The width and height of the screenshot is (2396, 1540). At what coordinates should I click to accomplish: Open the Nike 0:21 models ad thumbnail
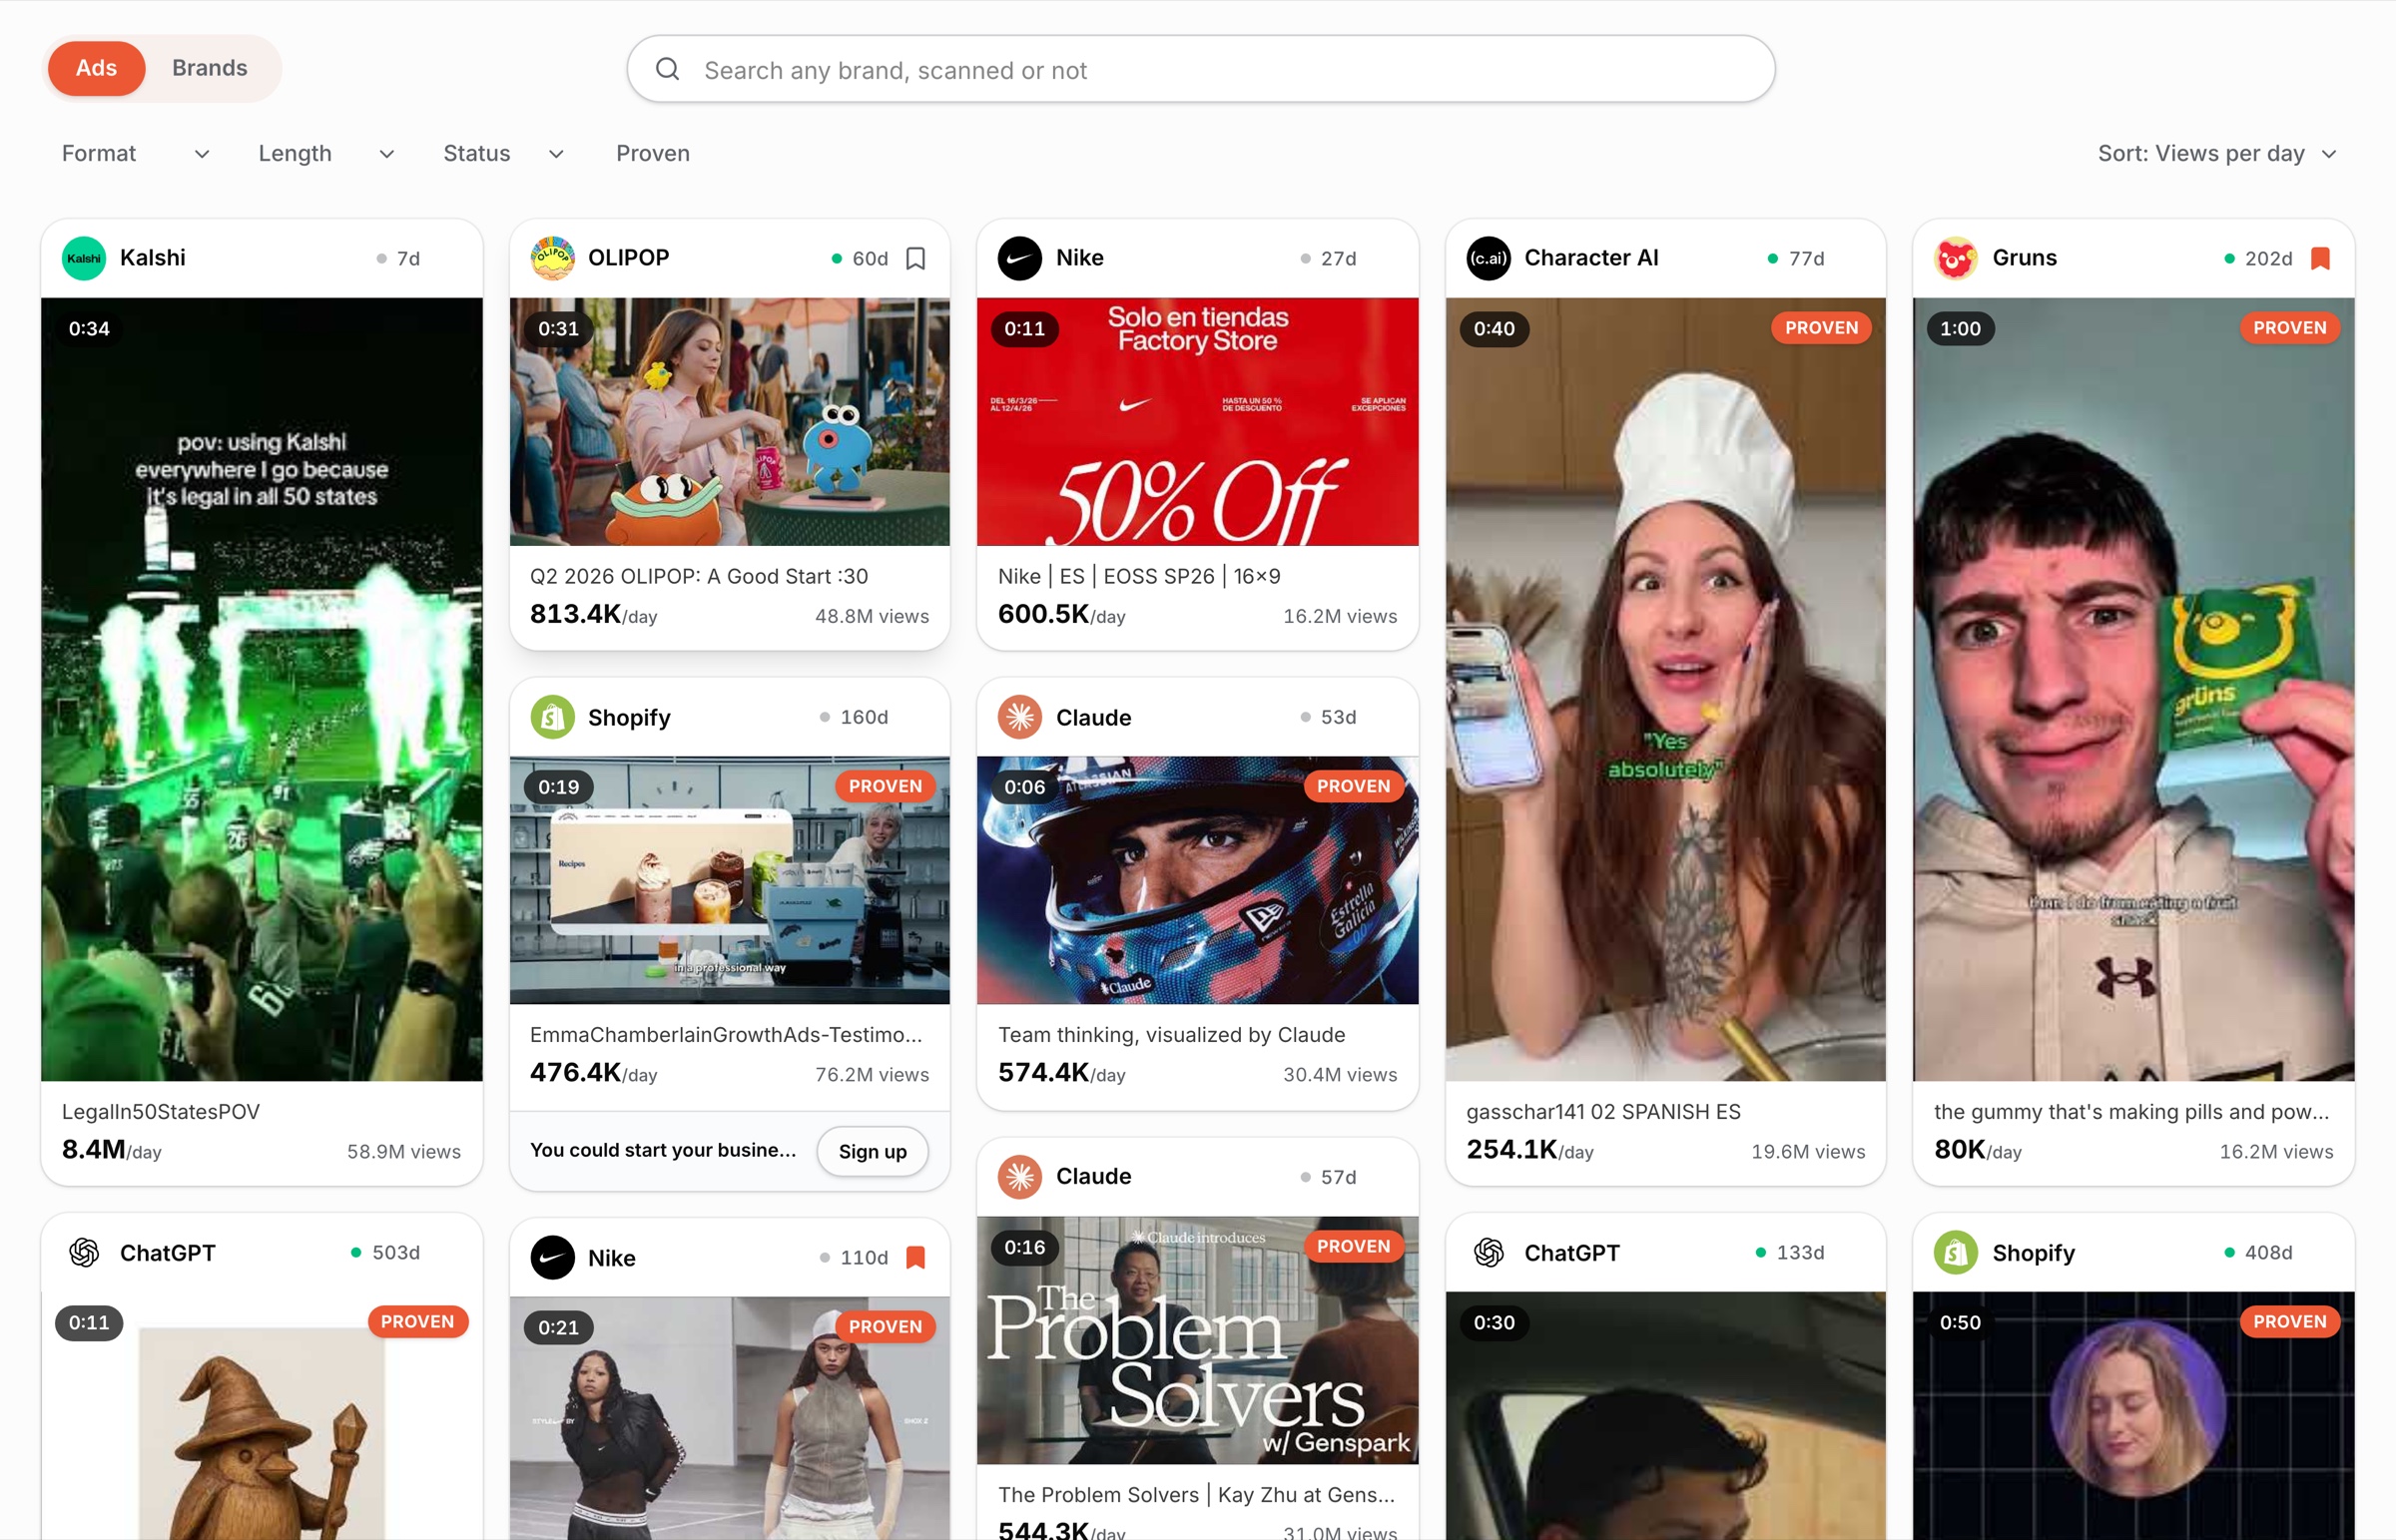point(730,1418)
